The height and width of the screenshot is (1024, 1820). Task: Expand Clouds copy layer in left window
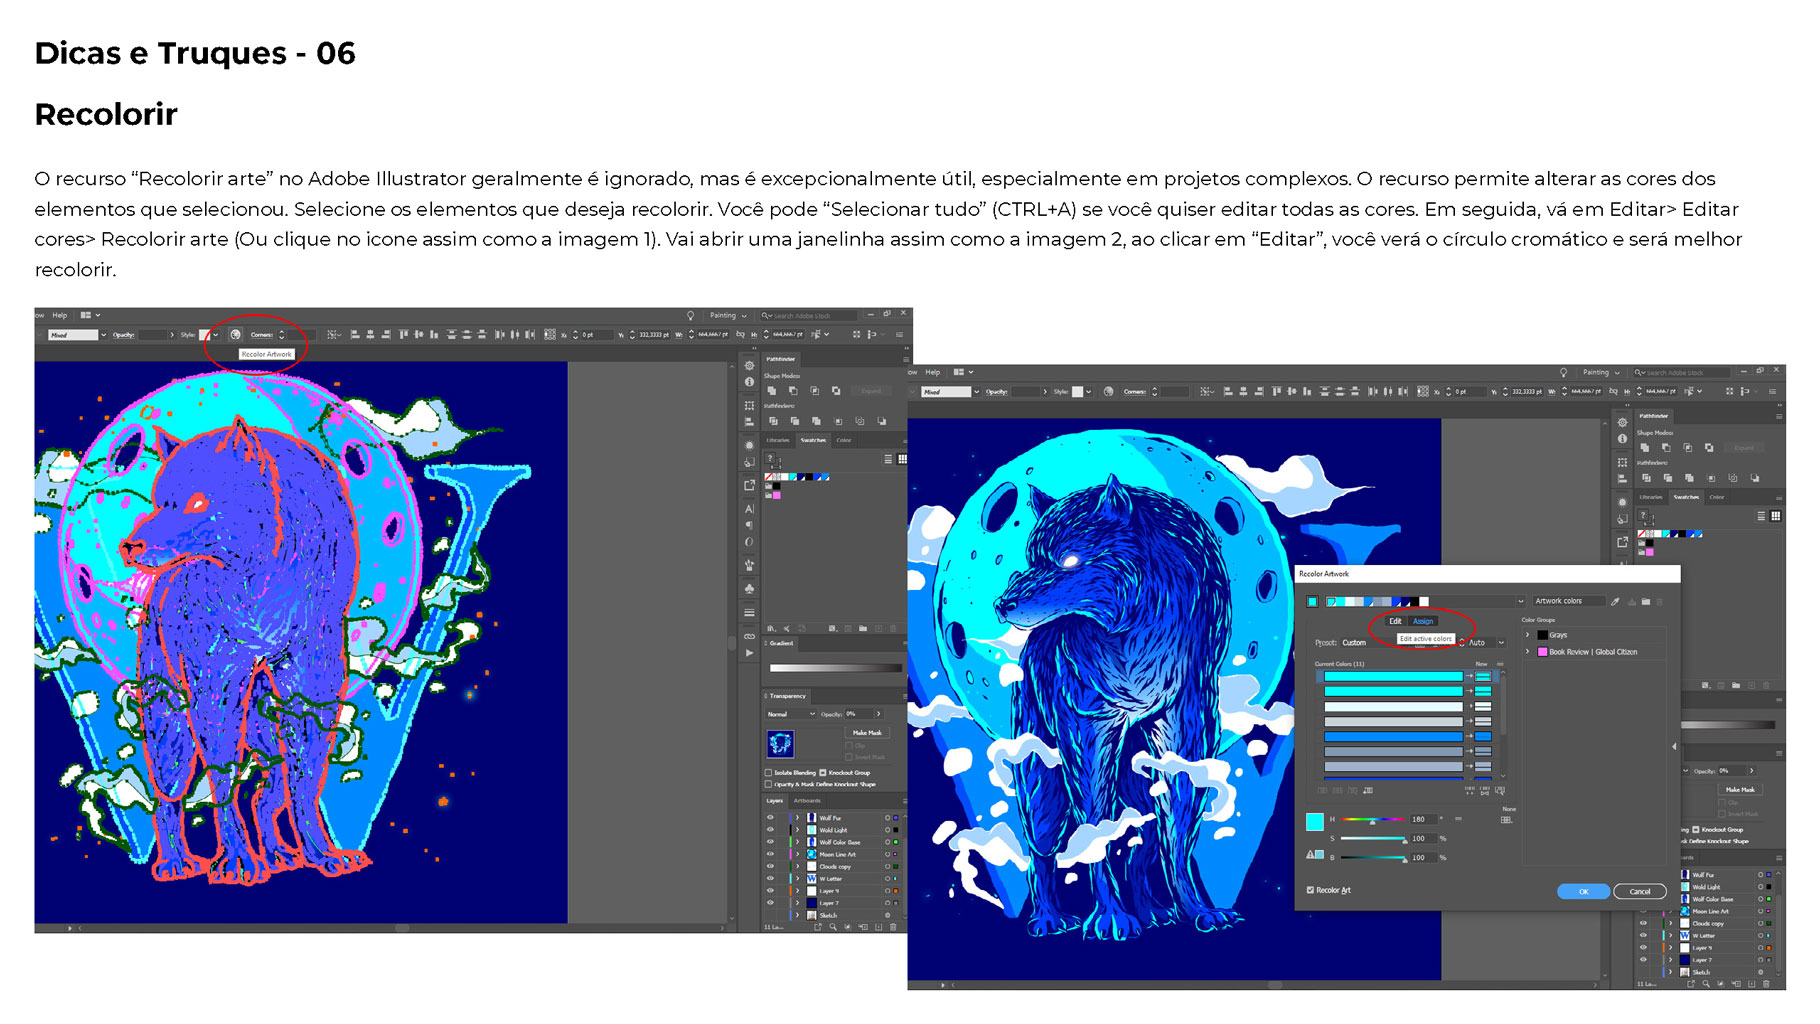797,867
